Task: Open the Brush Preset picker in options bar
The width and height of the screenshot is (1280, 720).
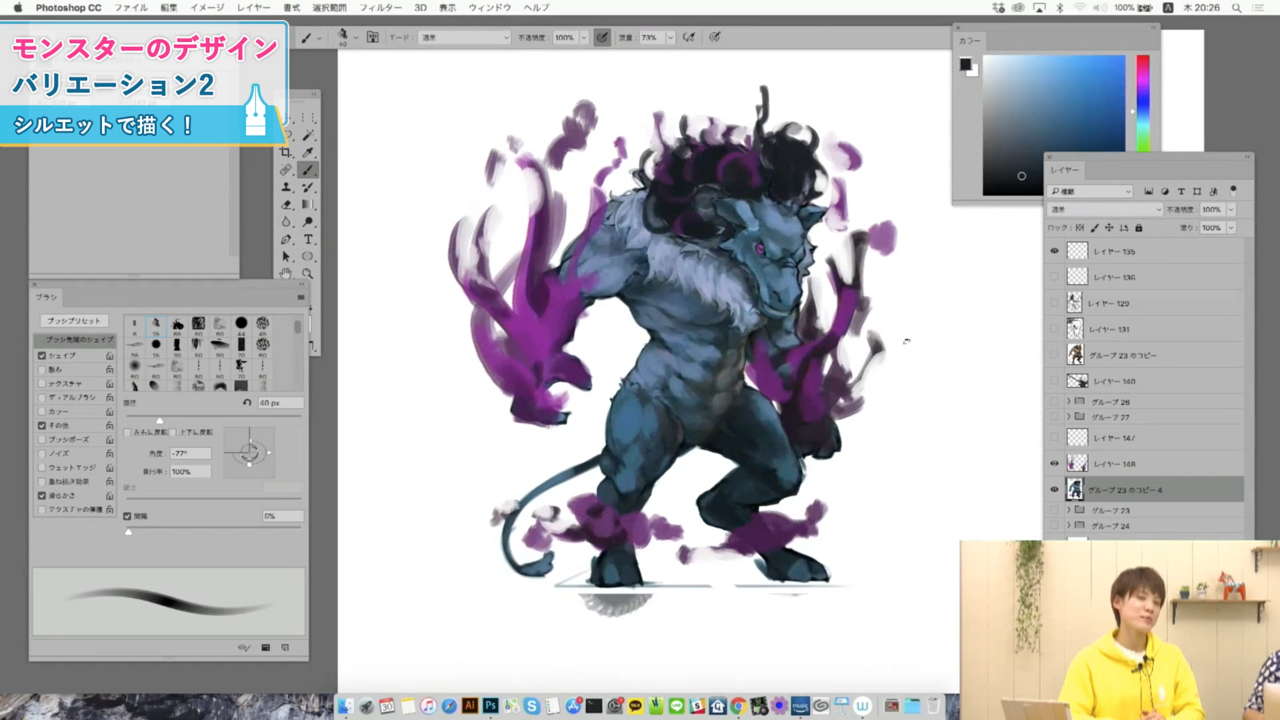Action: 350,37
